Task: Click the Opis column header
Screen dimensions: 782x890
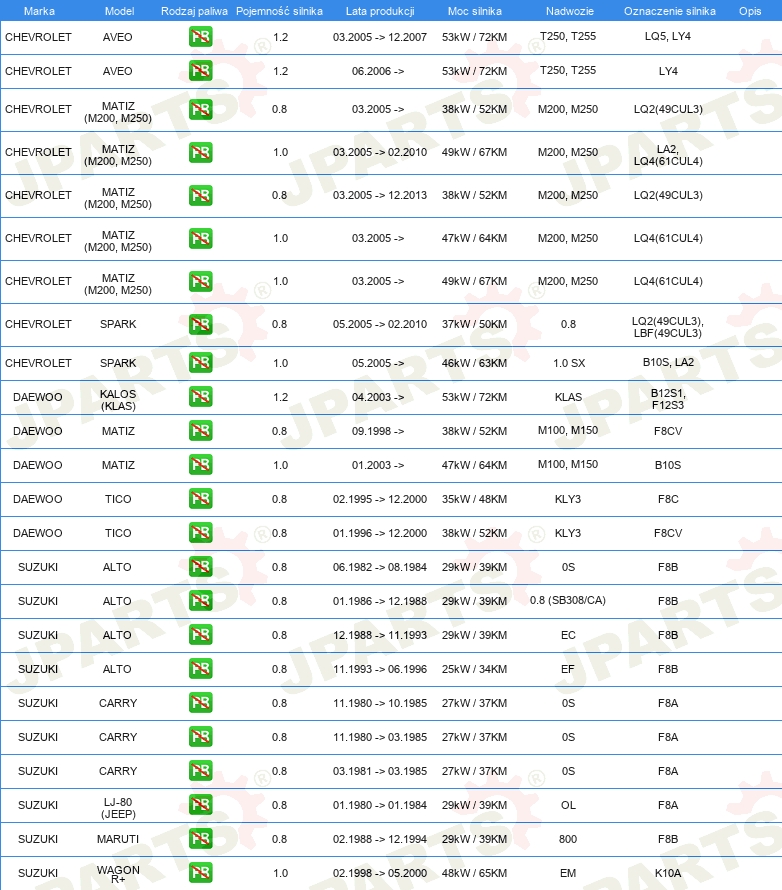Action: click(x=750, y=11)
